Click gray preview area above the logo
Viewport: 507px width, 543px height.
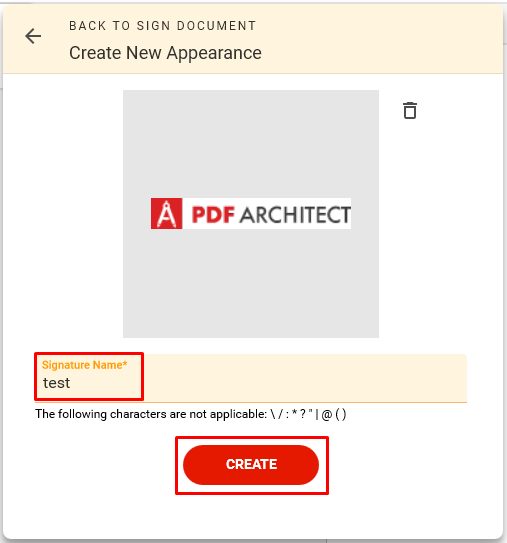(x=251, y=144)
